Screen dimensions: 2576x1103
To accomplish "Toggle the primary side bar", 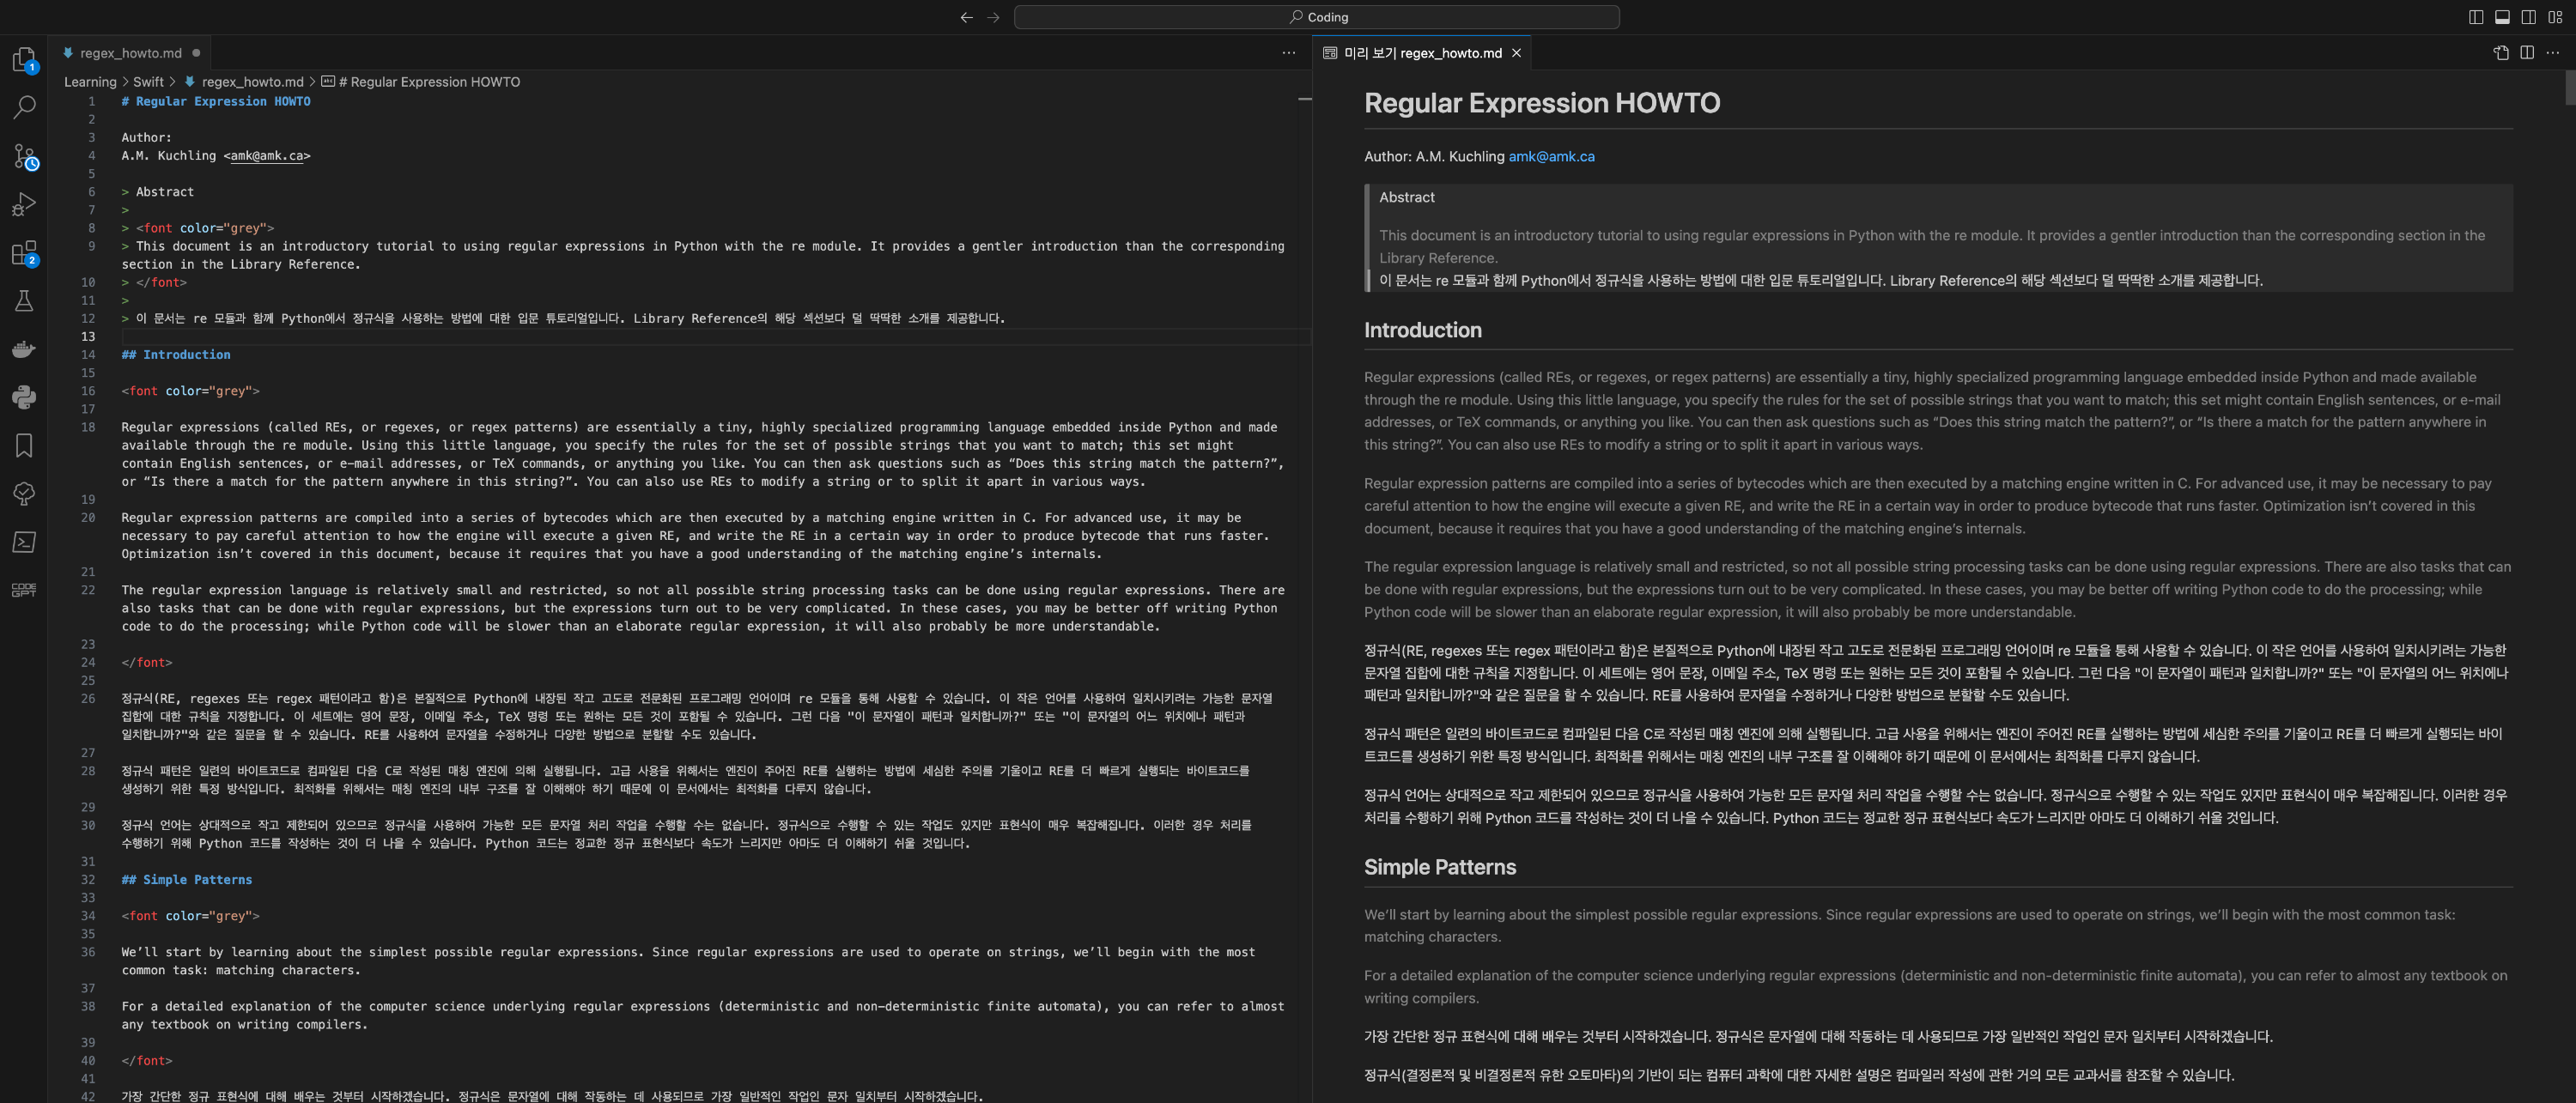I will click(2476, 17).
